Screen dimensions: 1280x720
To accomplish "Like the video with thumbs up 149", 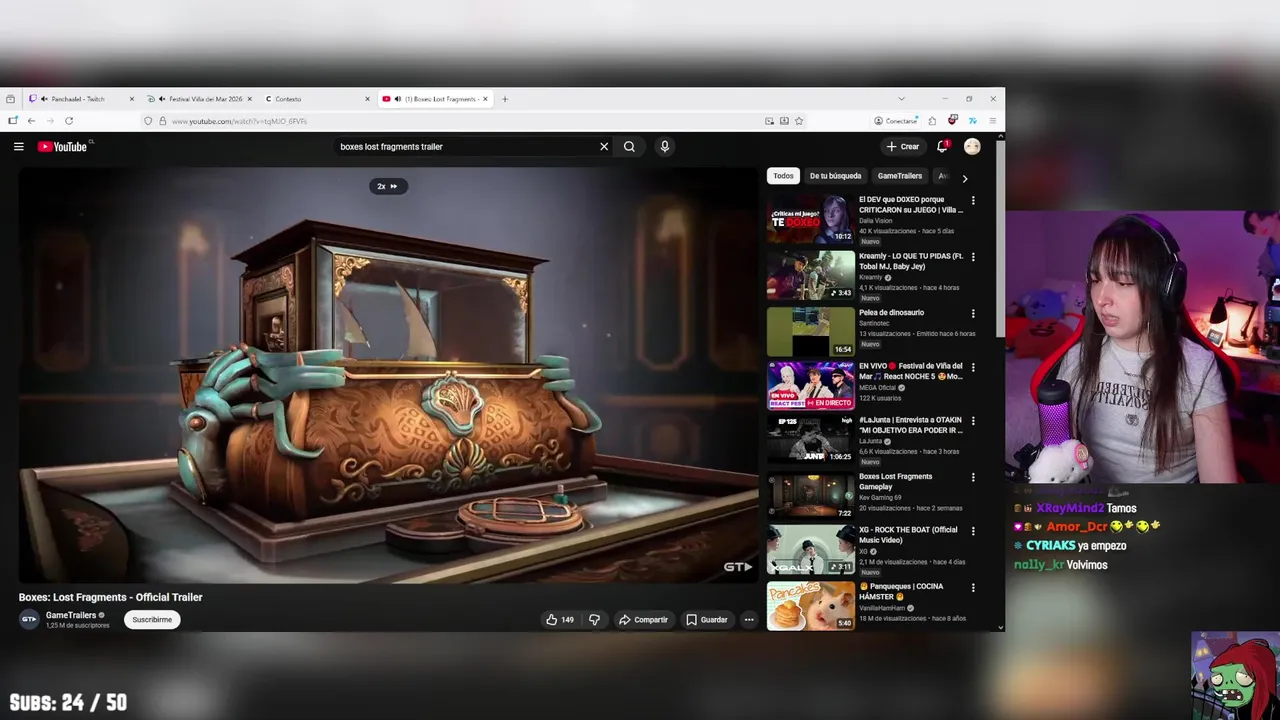I will click(559, 619).
